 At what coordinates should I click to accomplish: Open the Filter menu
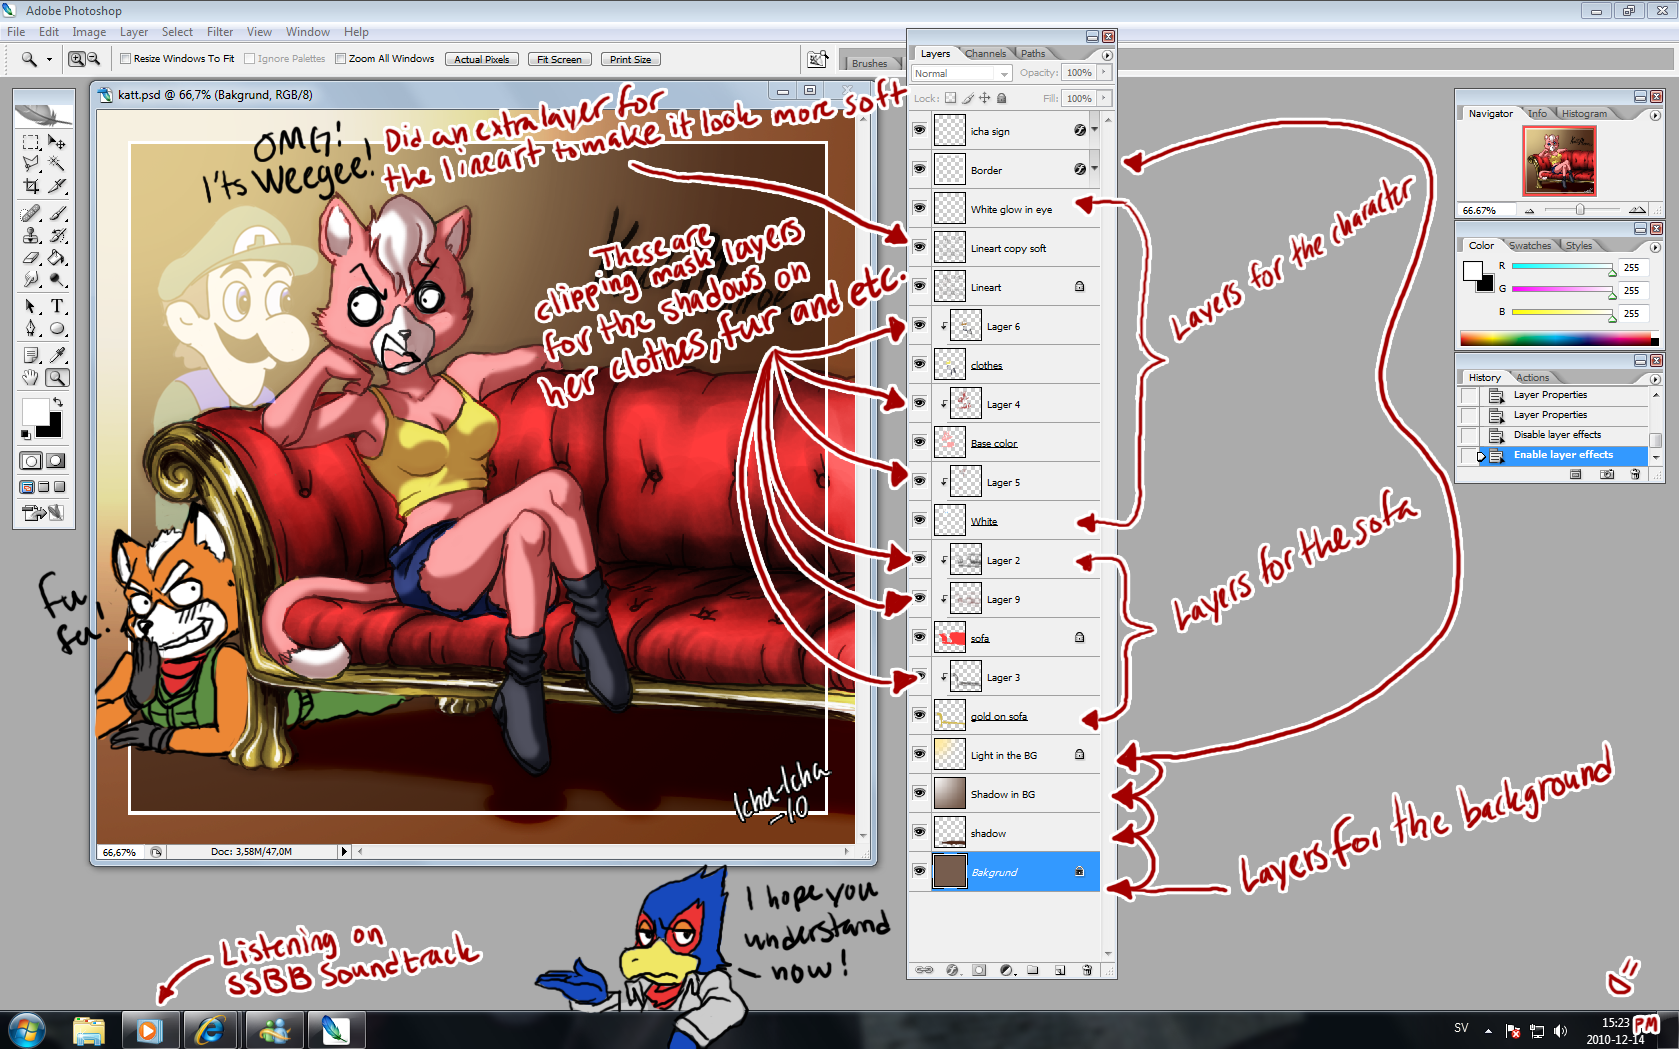click(219, 32)
